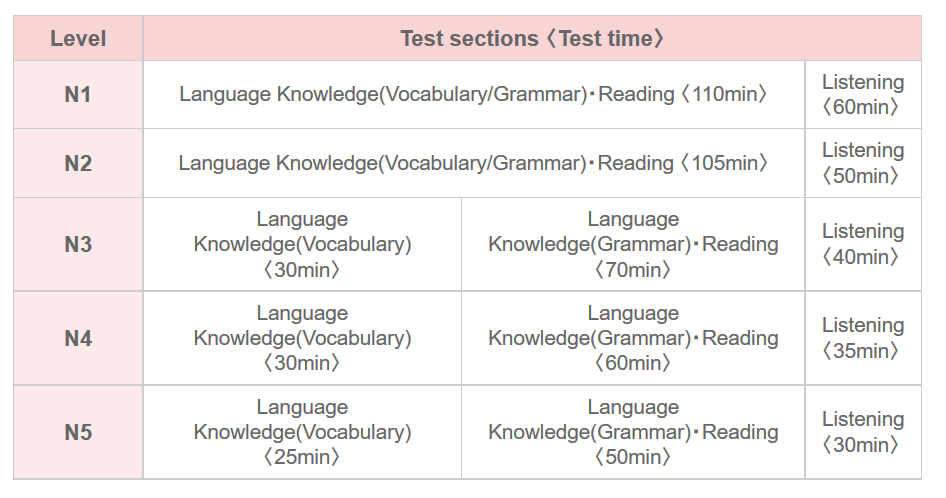Click N4 Grammar Reading 60min cell
Screen dimensions: 946x498
click(x=632, y=338)
